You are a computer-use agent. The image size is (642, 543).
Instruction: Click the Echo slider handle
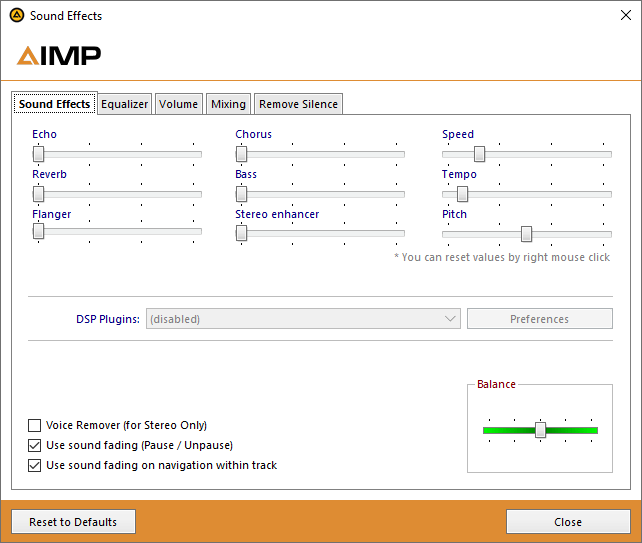pyautogui.click(x=38, y=154)
